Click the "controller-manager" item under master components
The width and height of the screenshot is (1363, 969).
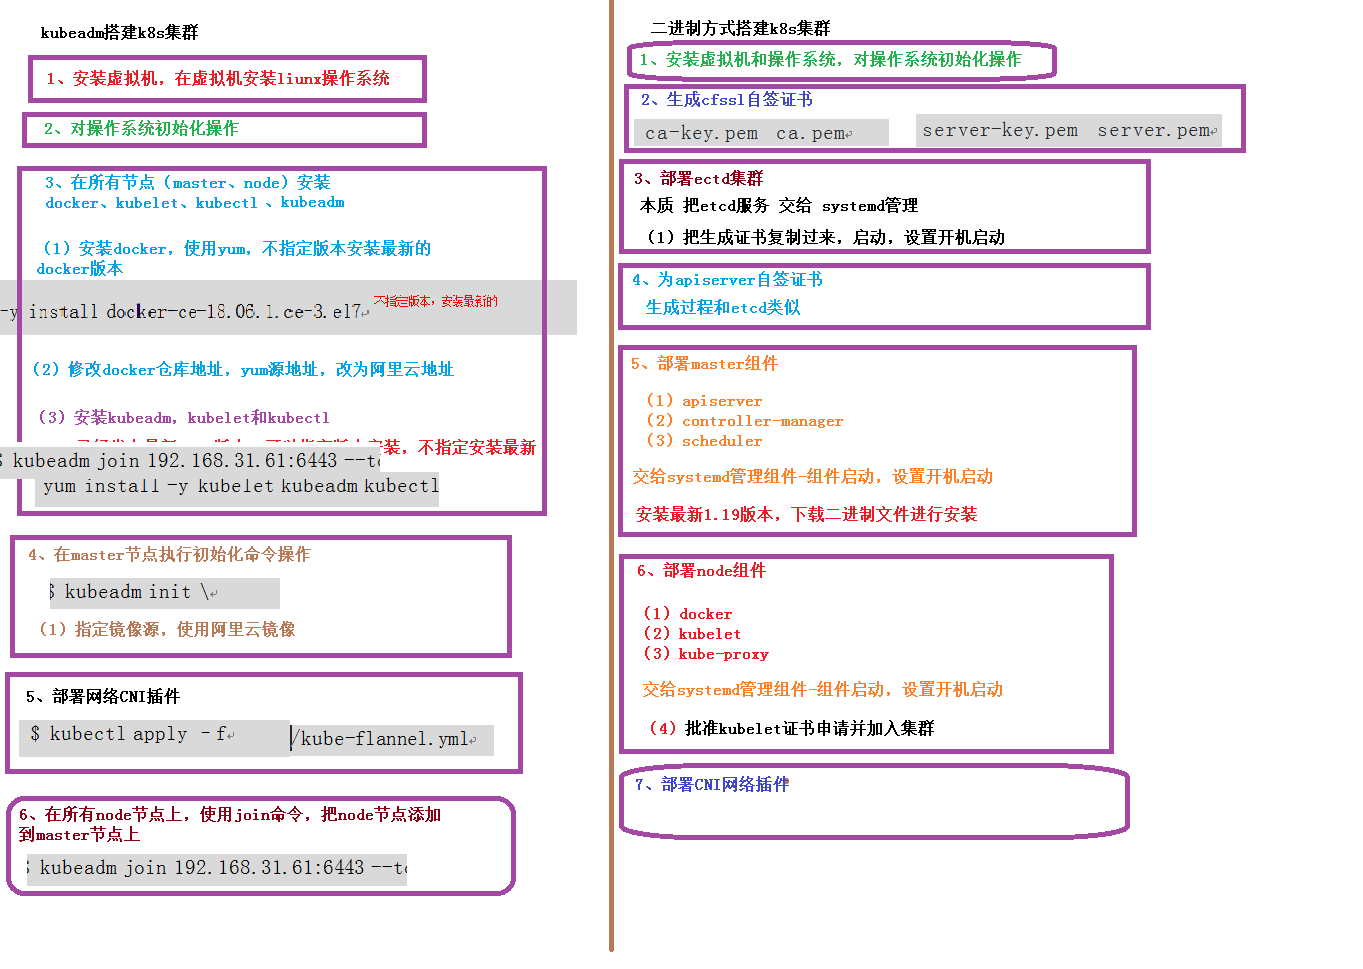762,422
